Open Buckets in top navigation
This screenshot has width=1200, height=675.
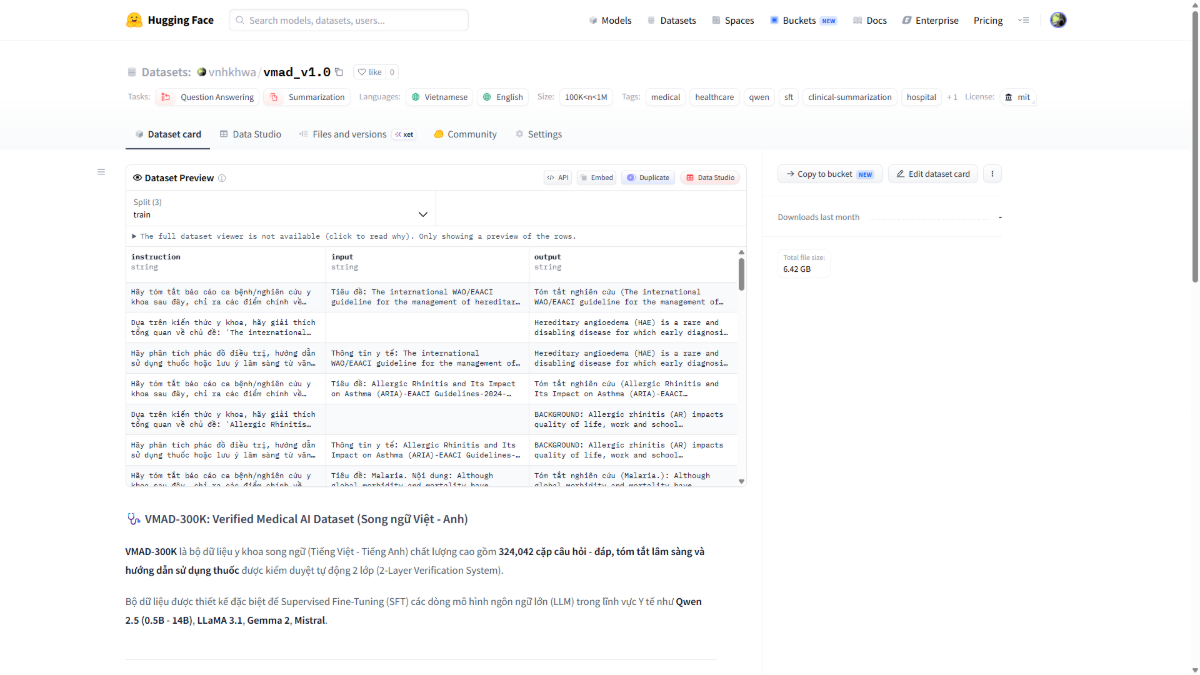[803, 20]
